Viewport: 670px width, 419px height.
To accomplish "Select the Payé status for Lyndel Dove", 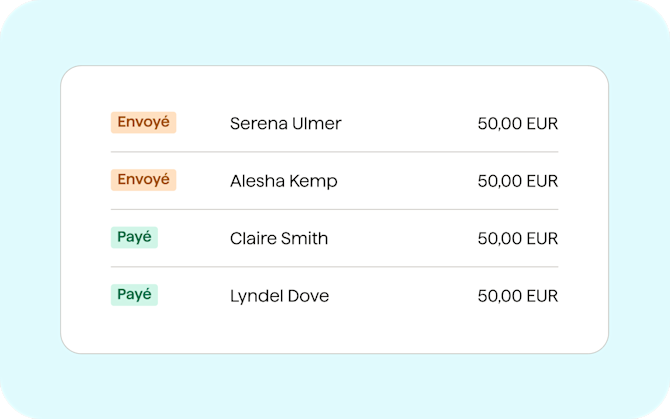I will click(134, 295).
